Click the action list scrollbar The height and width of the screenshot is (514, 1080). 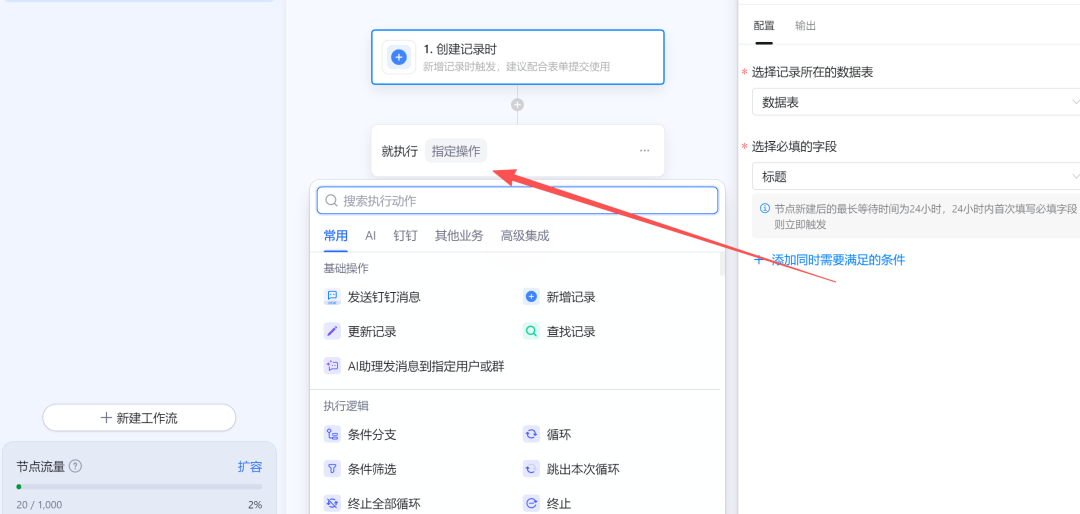[x=722, y=263]
